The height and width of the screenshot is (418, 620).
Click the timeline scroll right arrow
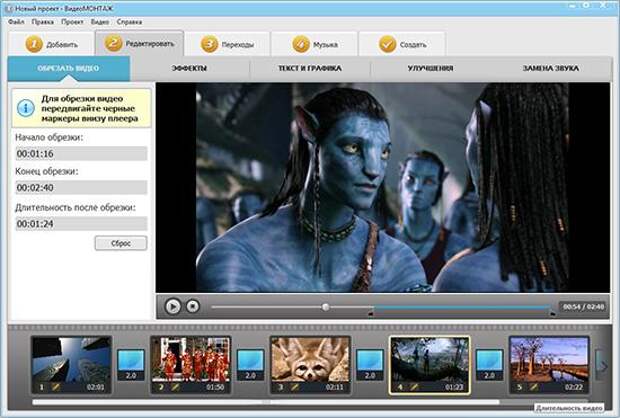point(603,366)
